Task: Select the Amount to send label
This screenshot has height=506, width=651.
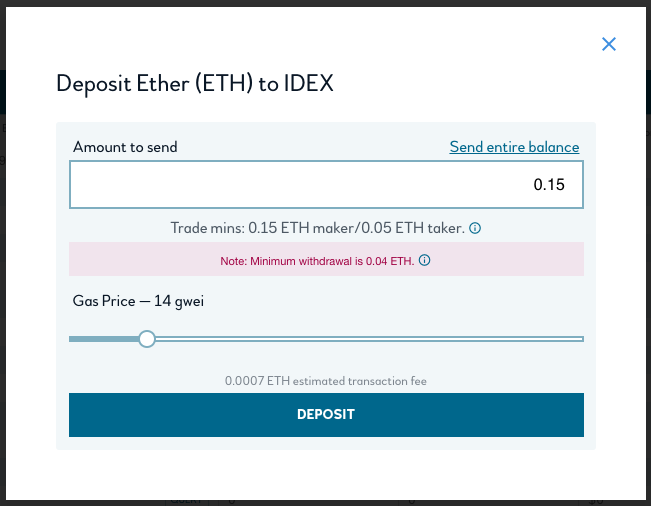Action: (125, 147)
